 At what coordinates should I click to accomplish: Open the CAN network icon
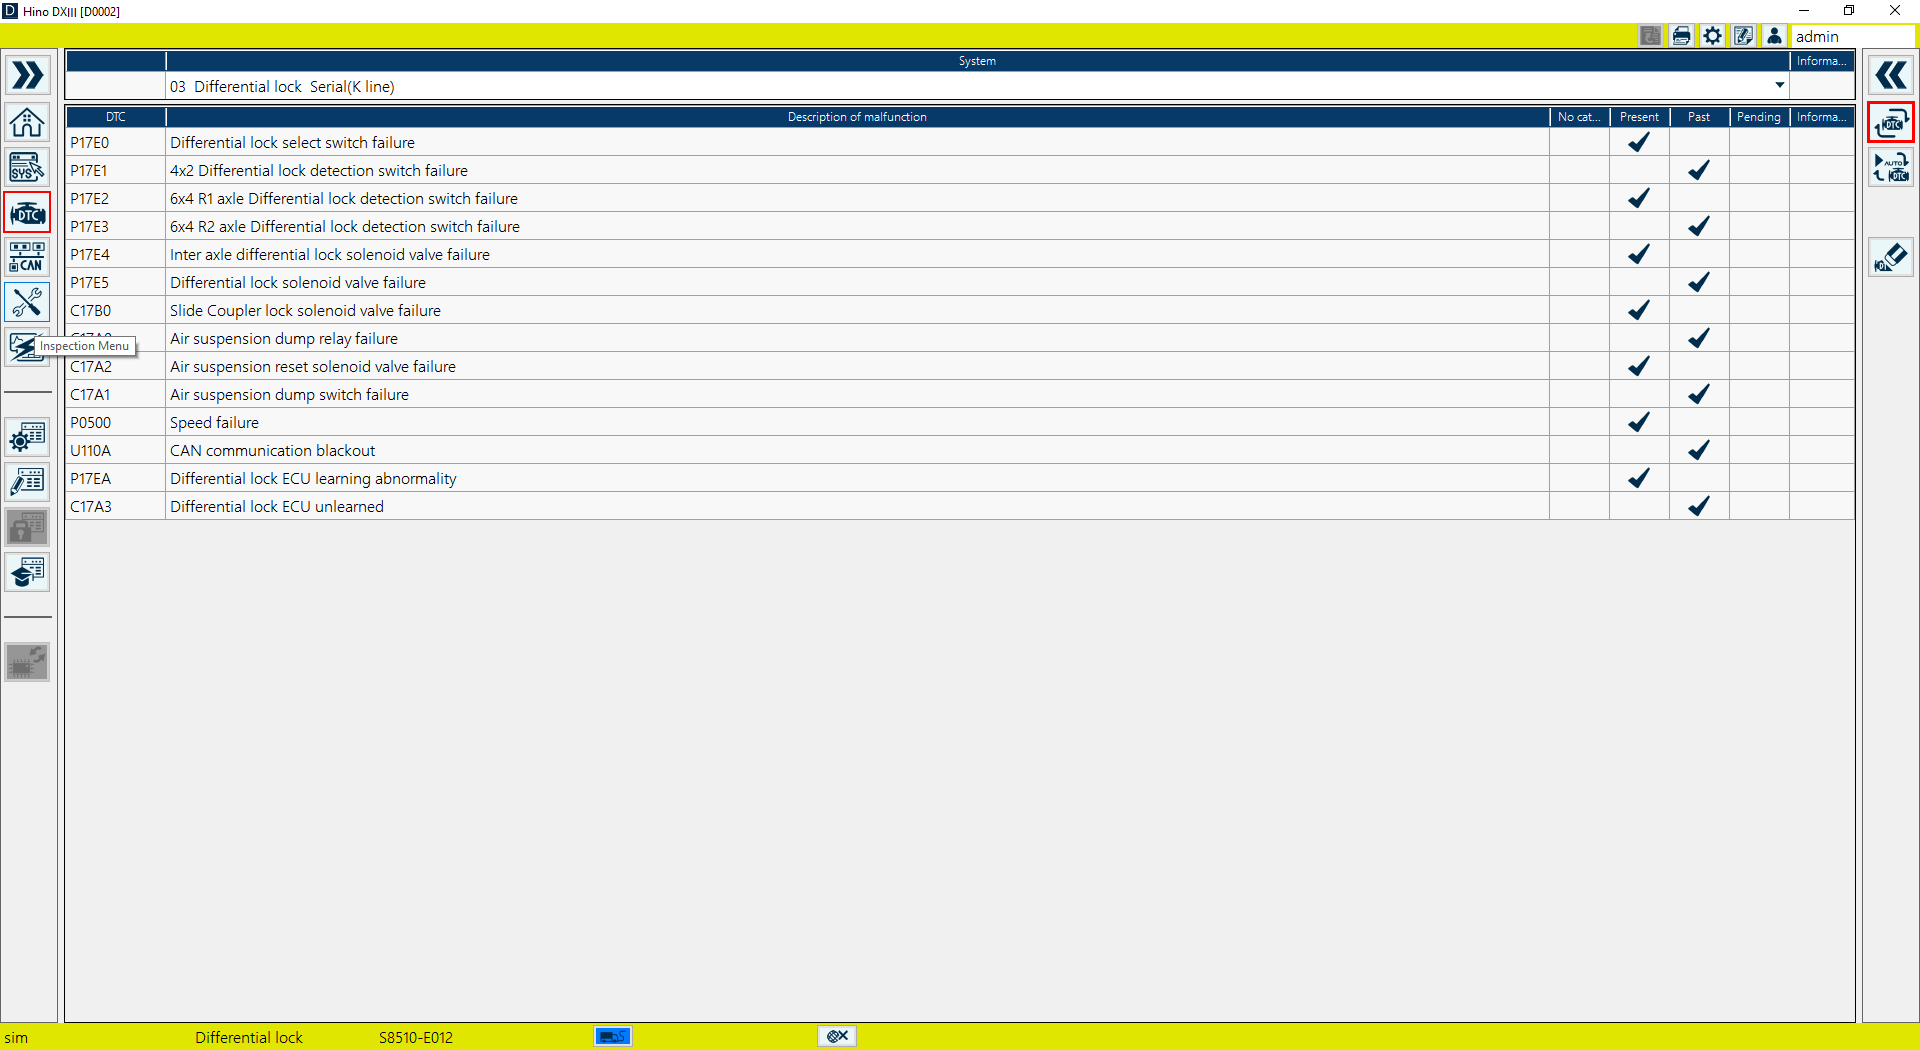click(x=27, y=257)
